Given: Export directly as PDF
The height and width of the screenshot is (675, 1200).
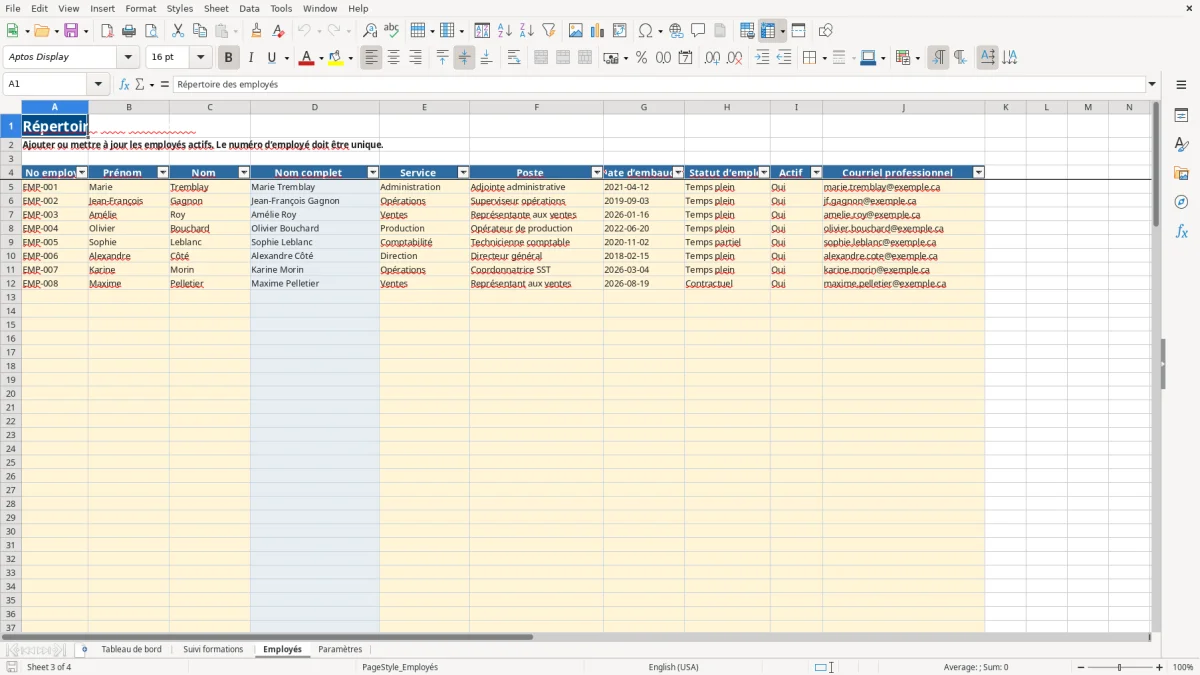Looking at the screenshot, I should pyautogui.click(x=107, y=31).
